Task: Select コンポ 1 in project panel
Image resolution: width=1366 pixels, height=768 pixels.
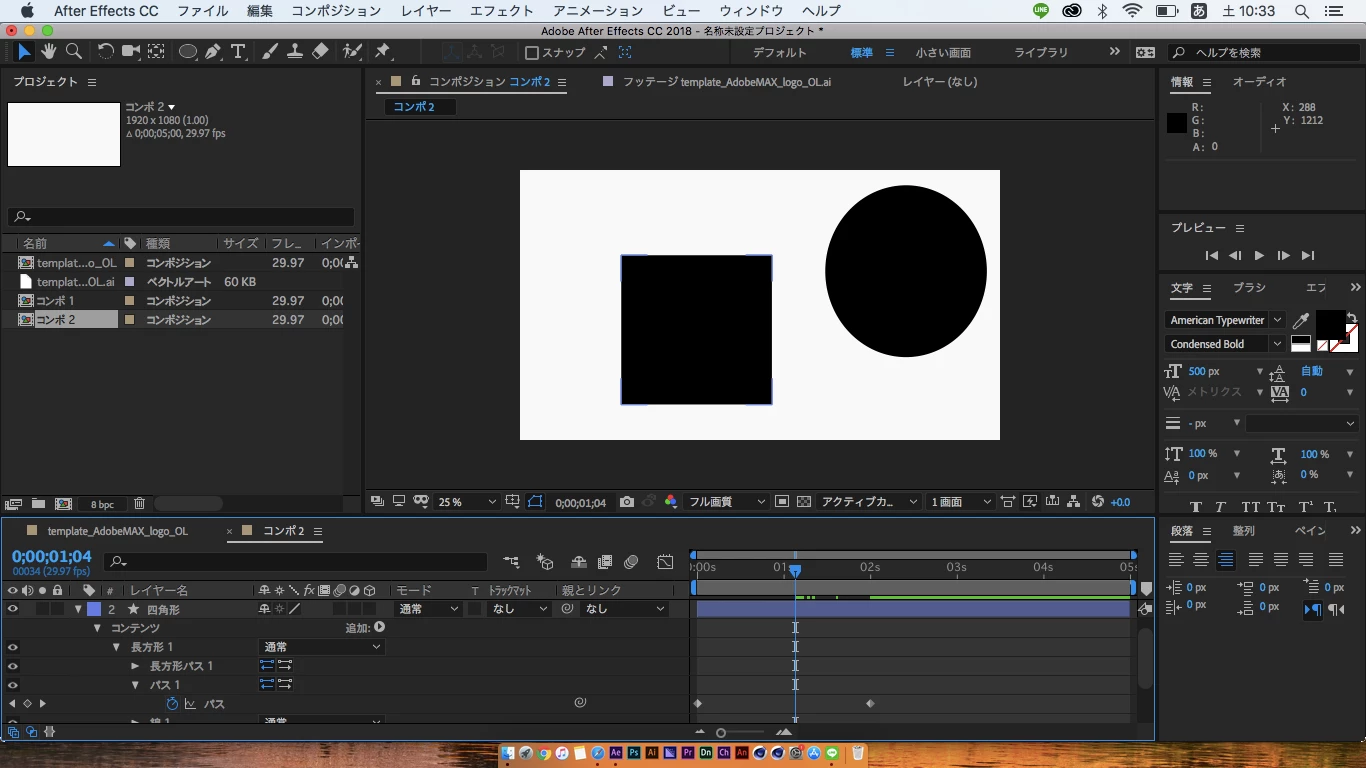Action: point(55,301)
